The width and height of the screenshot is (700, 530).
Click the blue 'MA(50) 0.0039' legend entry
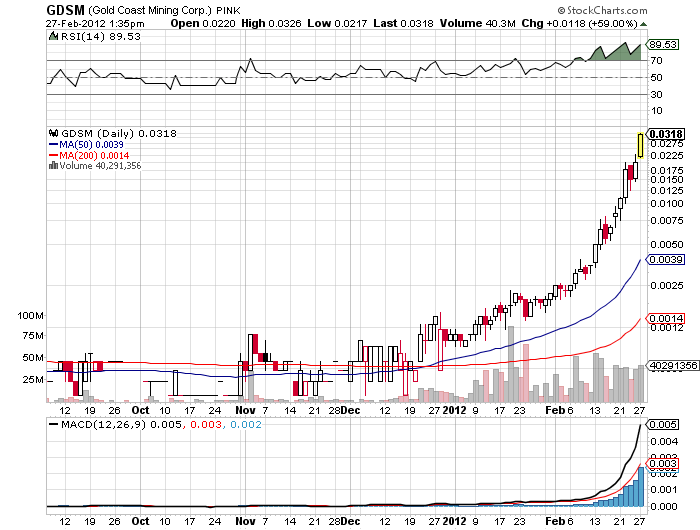(x=86, y=145)
